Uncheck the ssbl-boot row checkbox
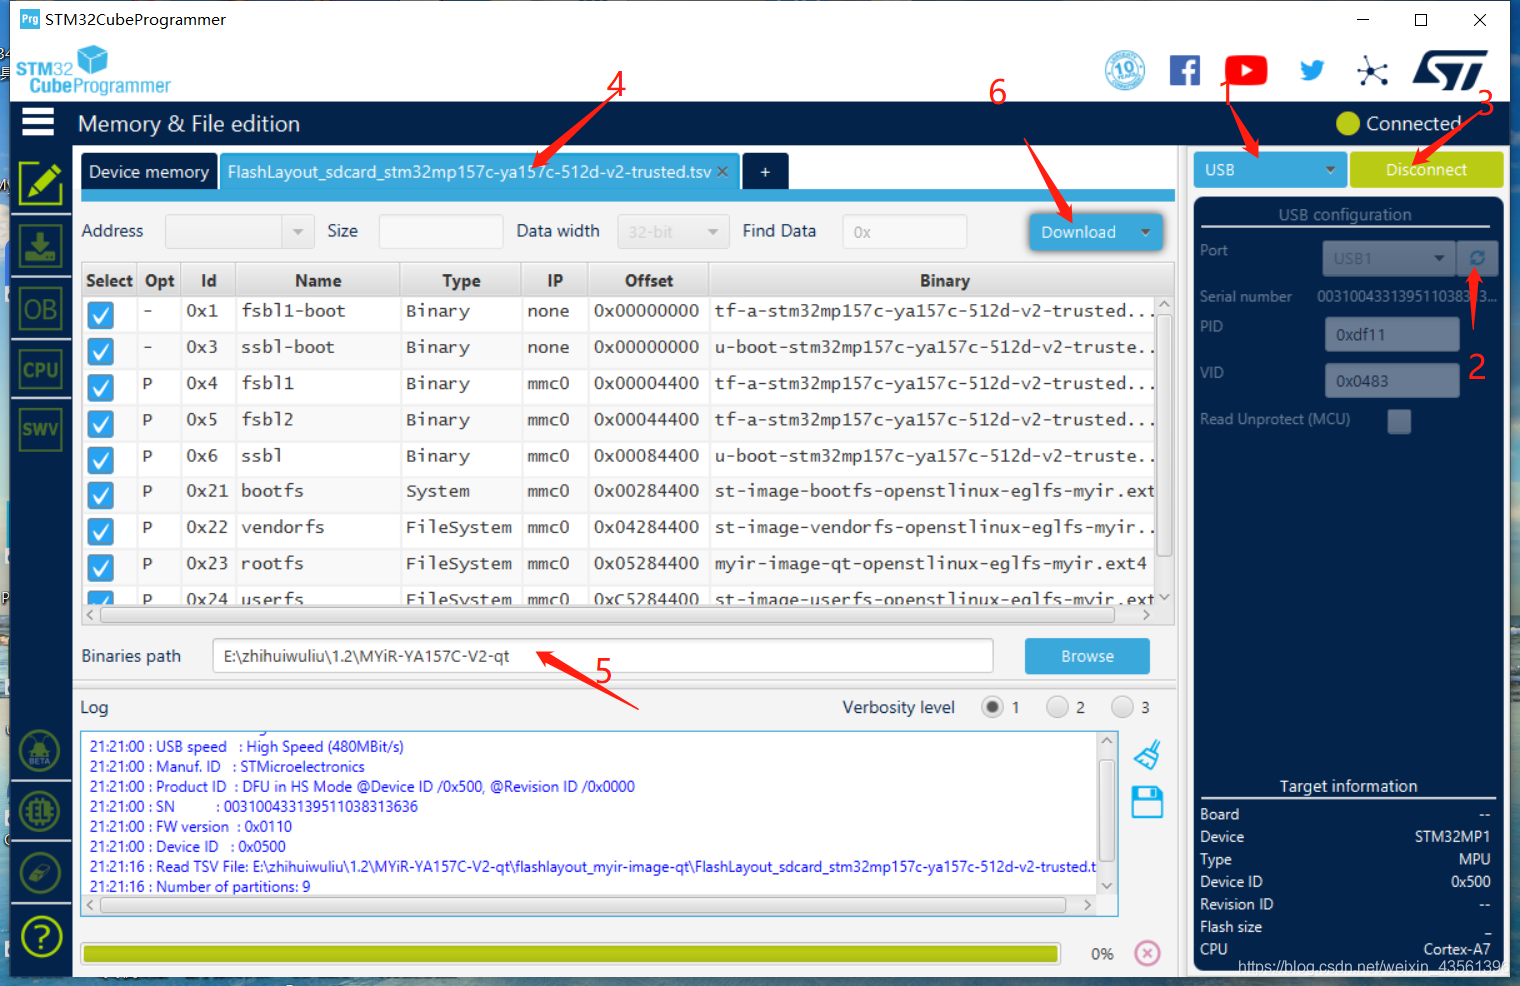1520x986 pixels. tap(100, 351)
